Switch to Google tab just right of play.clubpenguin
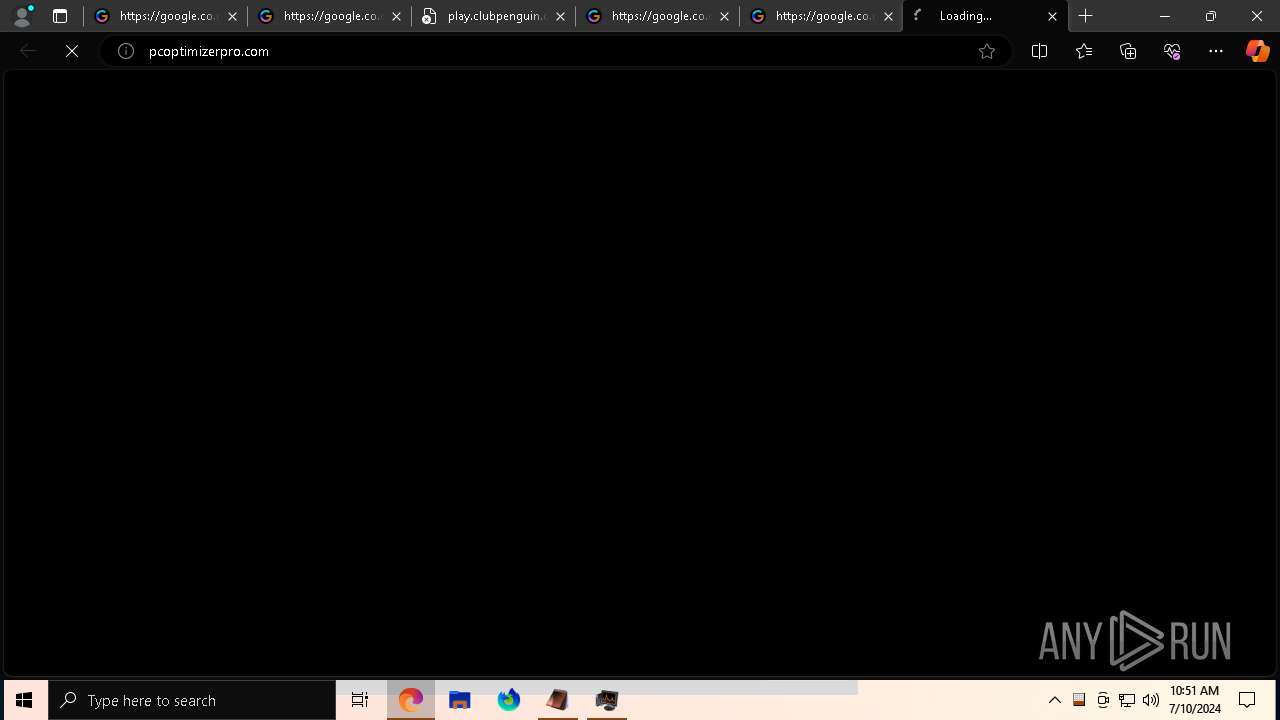Viewport: 1280px width, 720px height. coord(658,16)
